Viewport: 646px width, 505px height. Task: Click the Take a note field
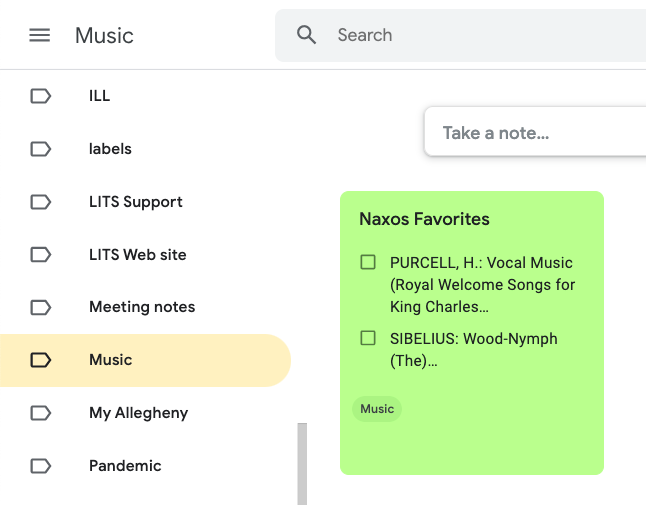[530, 133]
